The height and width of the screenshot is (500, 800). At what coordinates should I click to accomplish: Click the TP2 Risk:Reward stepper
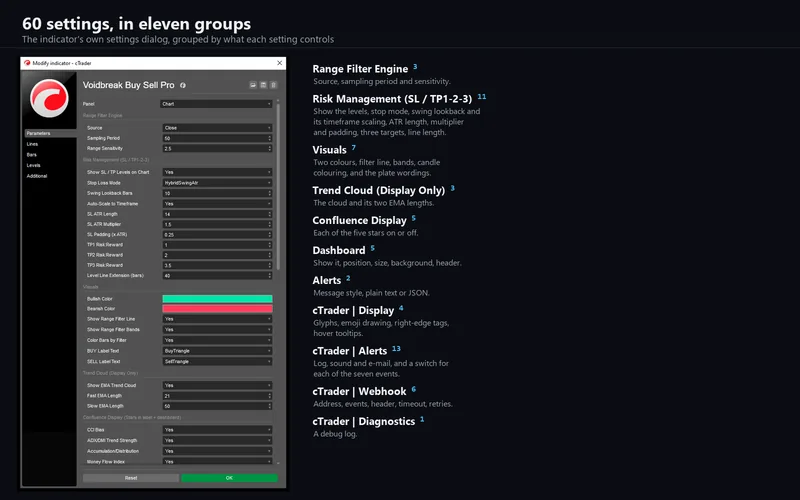click(x=217, y=255)
